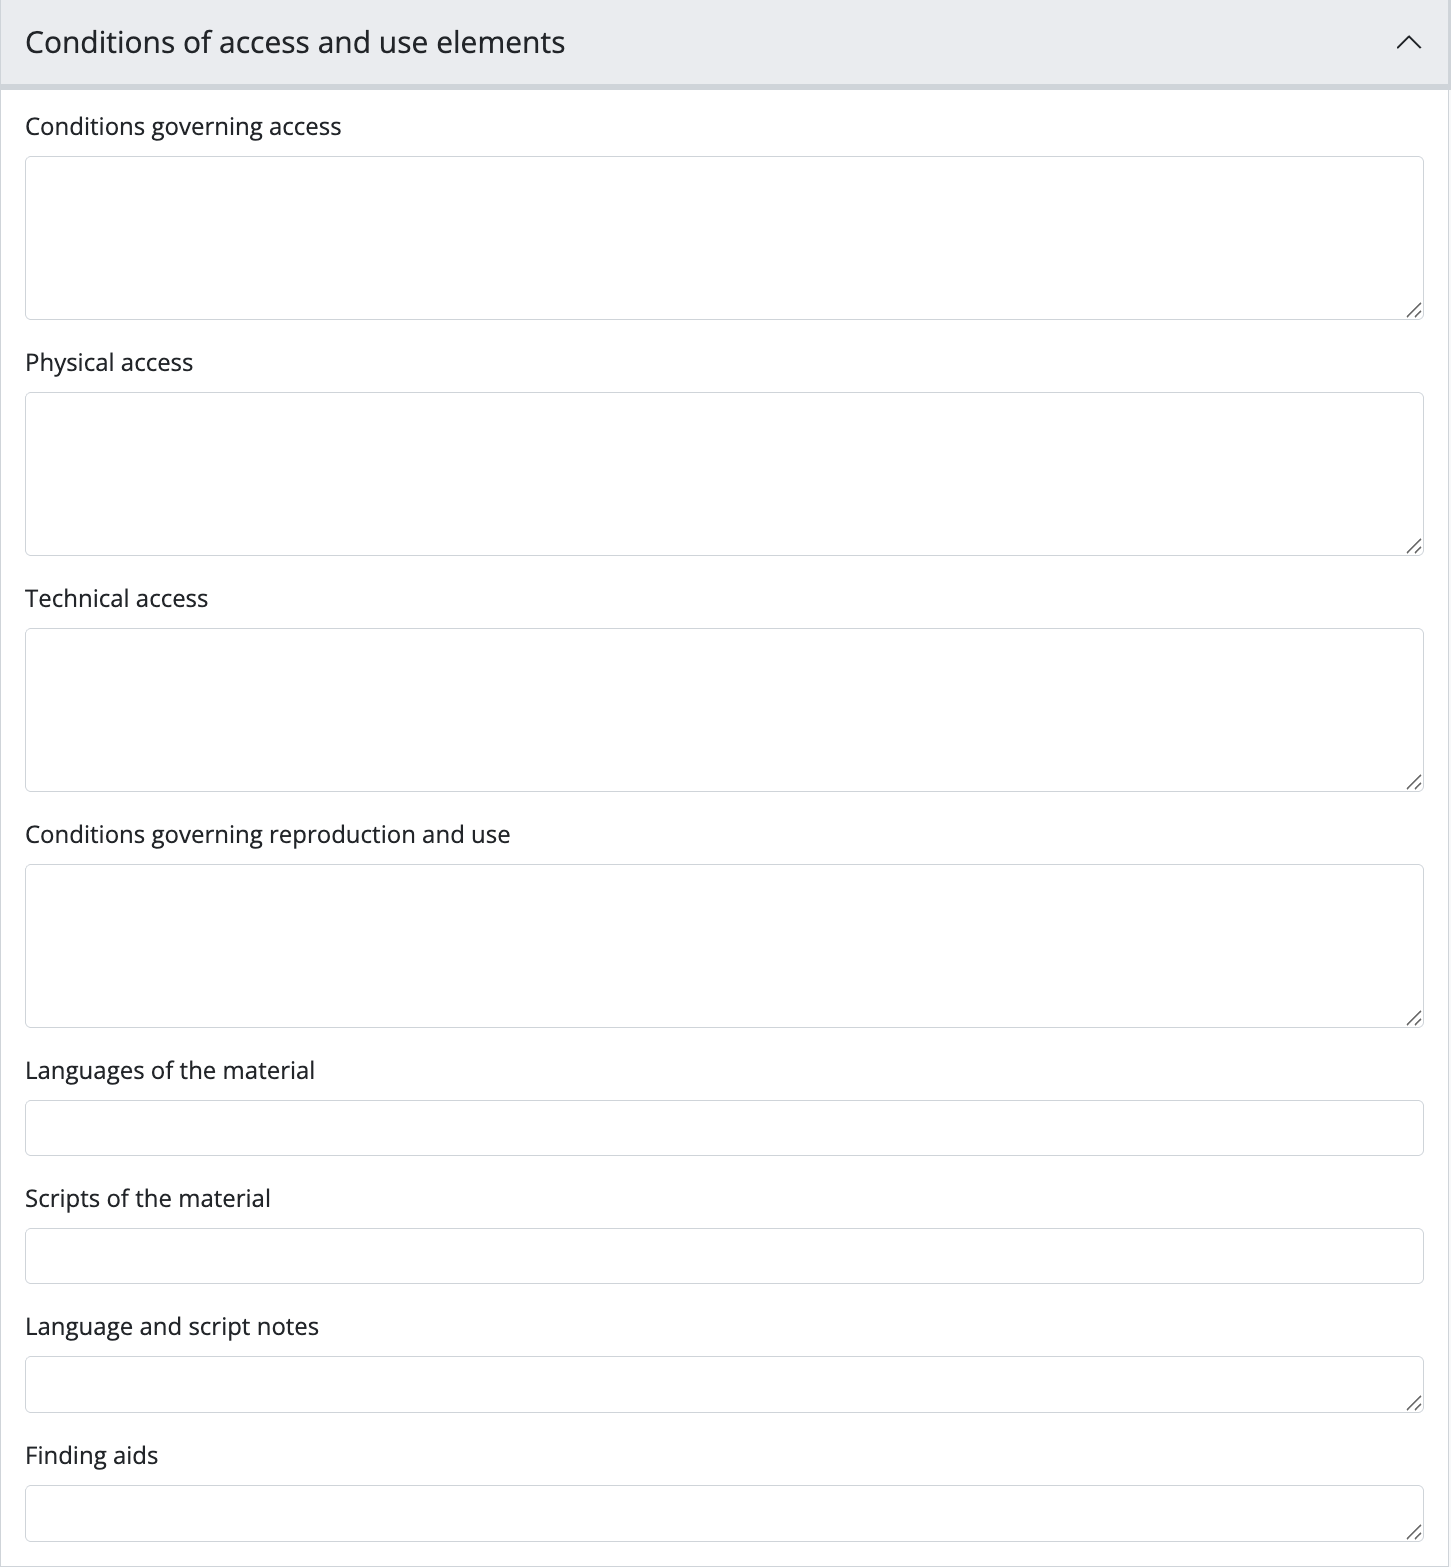Click Language and script notes resize handle

1413,1403
